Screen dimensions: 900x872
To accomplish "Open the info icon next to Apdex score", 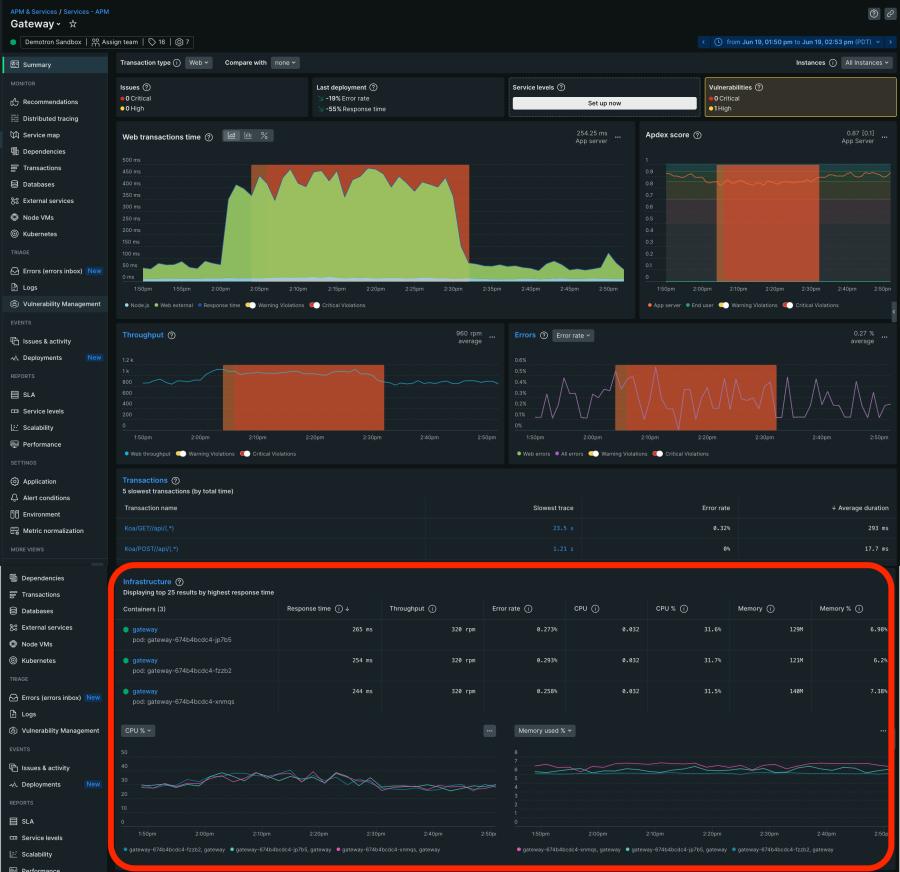I will click(x=697, y=136).
